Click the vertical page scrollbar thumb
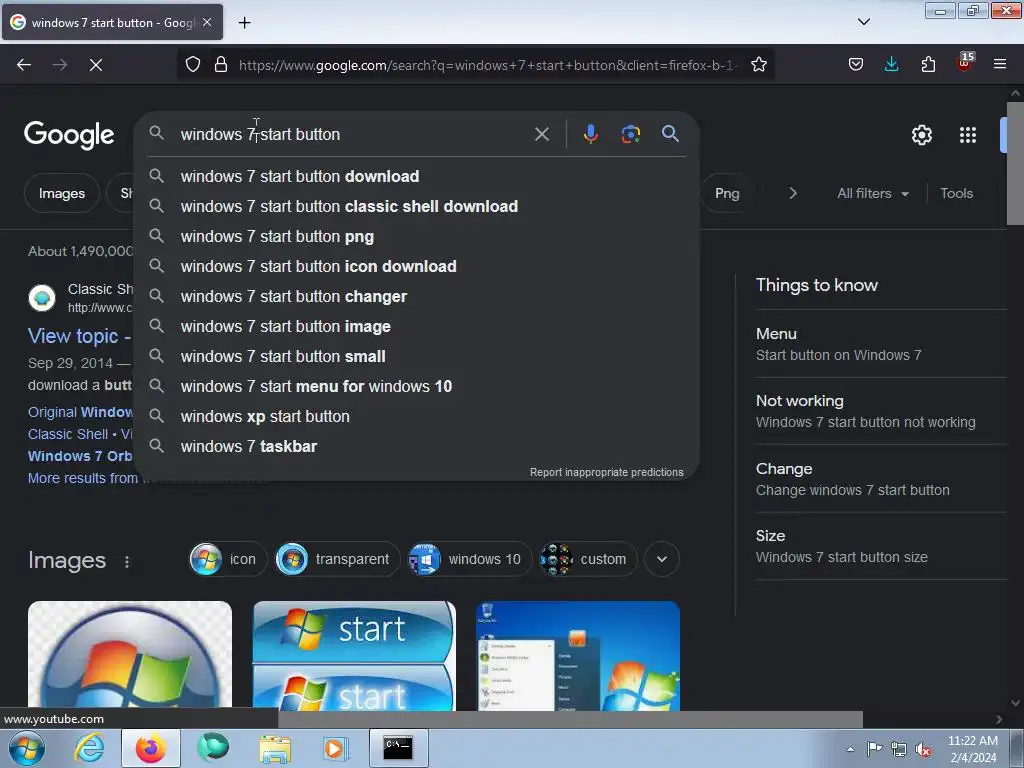This screenshot has height=768, width=1024. (1015, 163)
